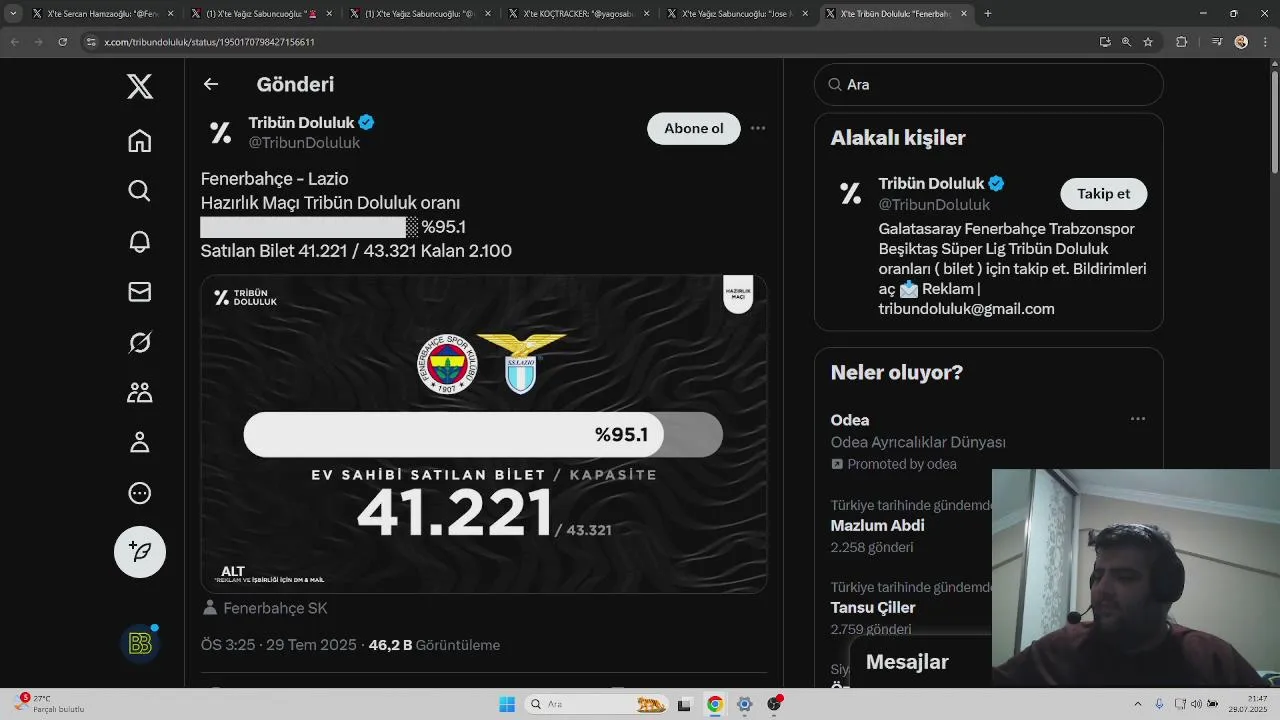Open Tansu Çiller trend
The image size is (1280, 720).
873,607
